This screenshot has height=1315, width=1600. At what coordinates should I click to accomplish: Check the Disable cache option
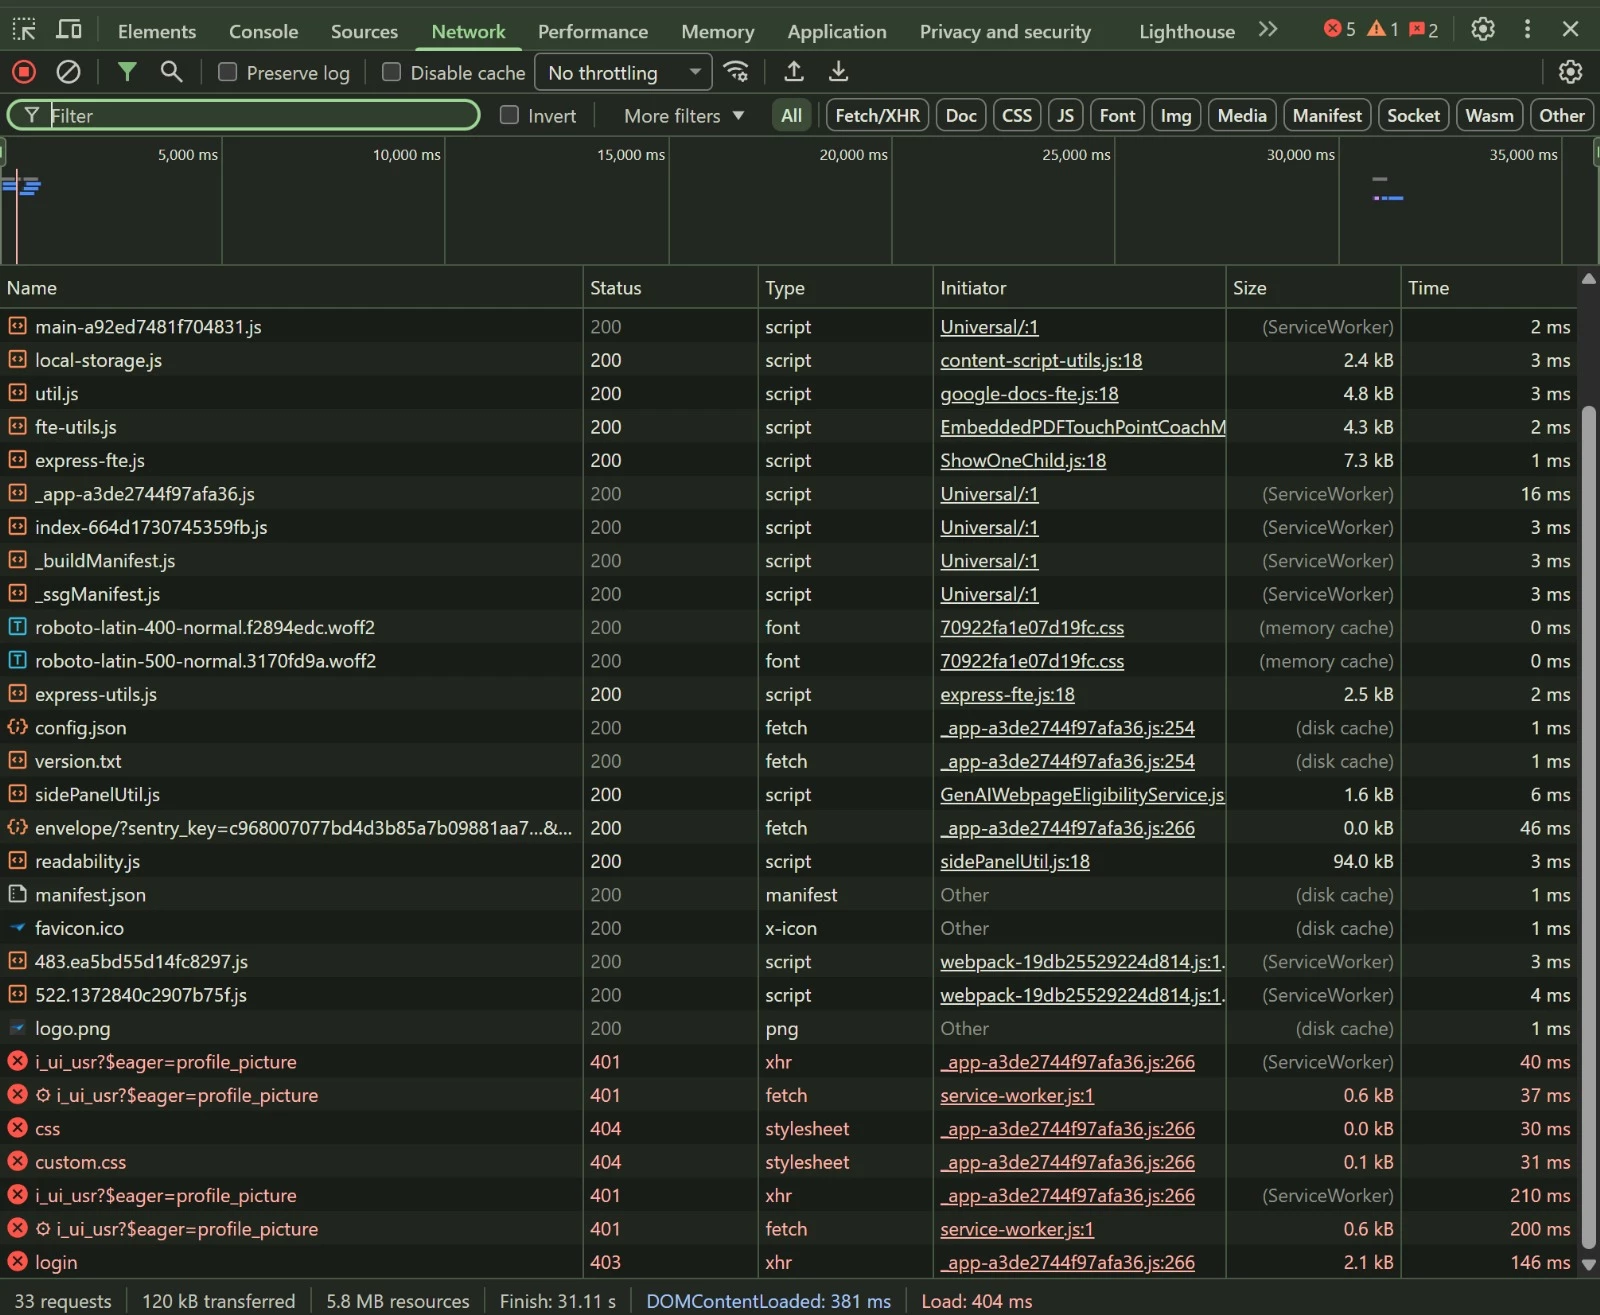pos(392,72)
